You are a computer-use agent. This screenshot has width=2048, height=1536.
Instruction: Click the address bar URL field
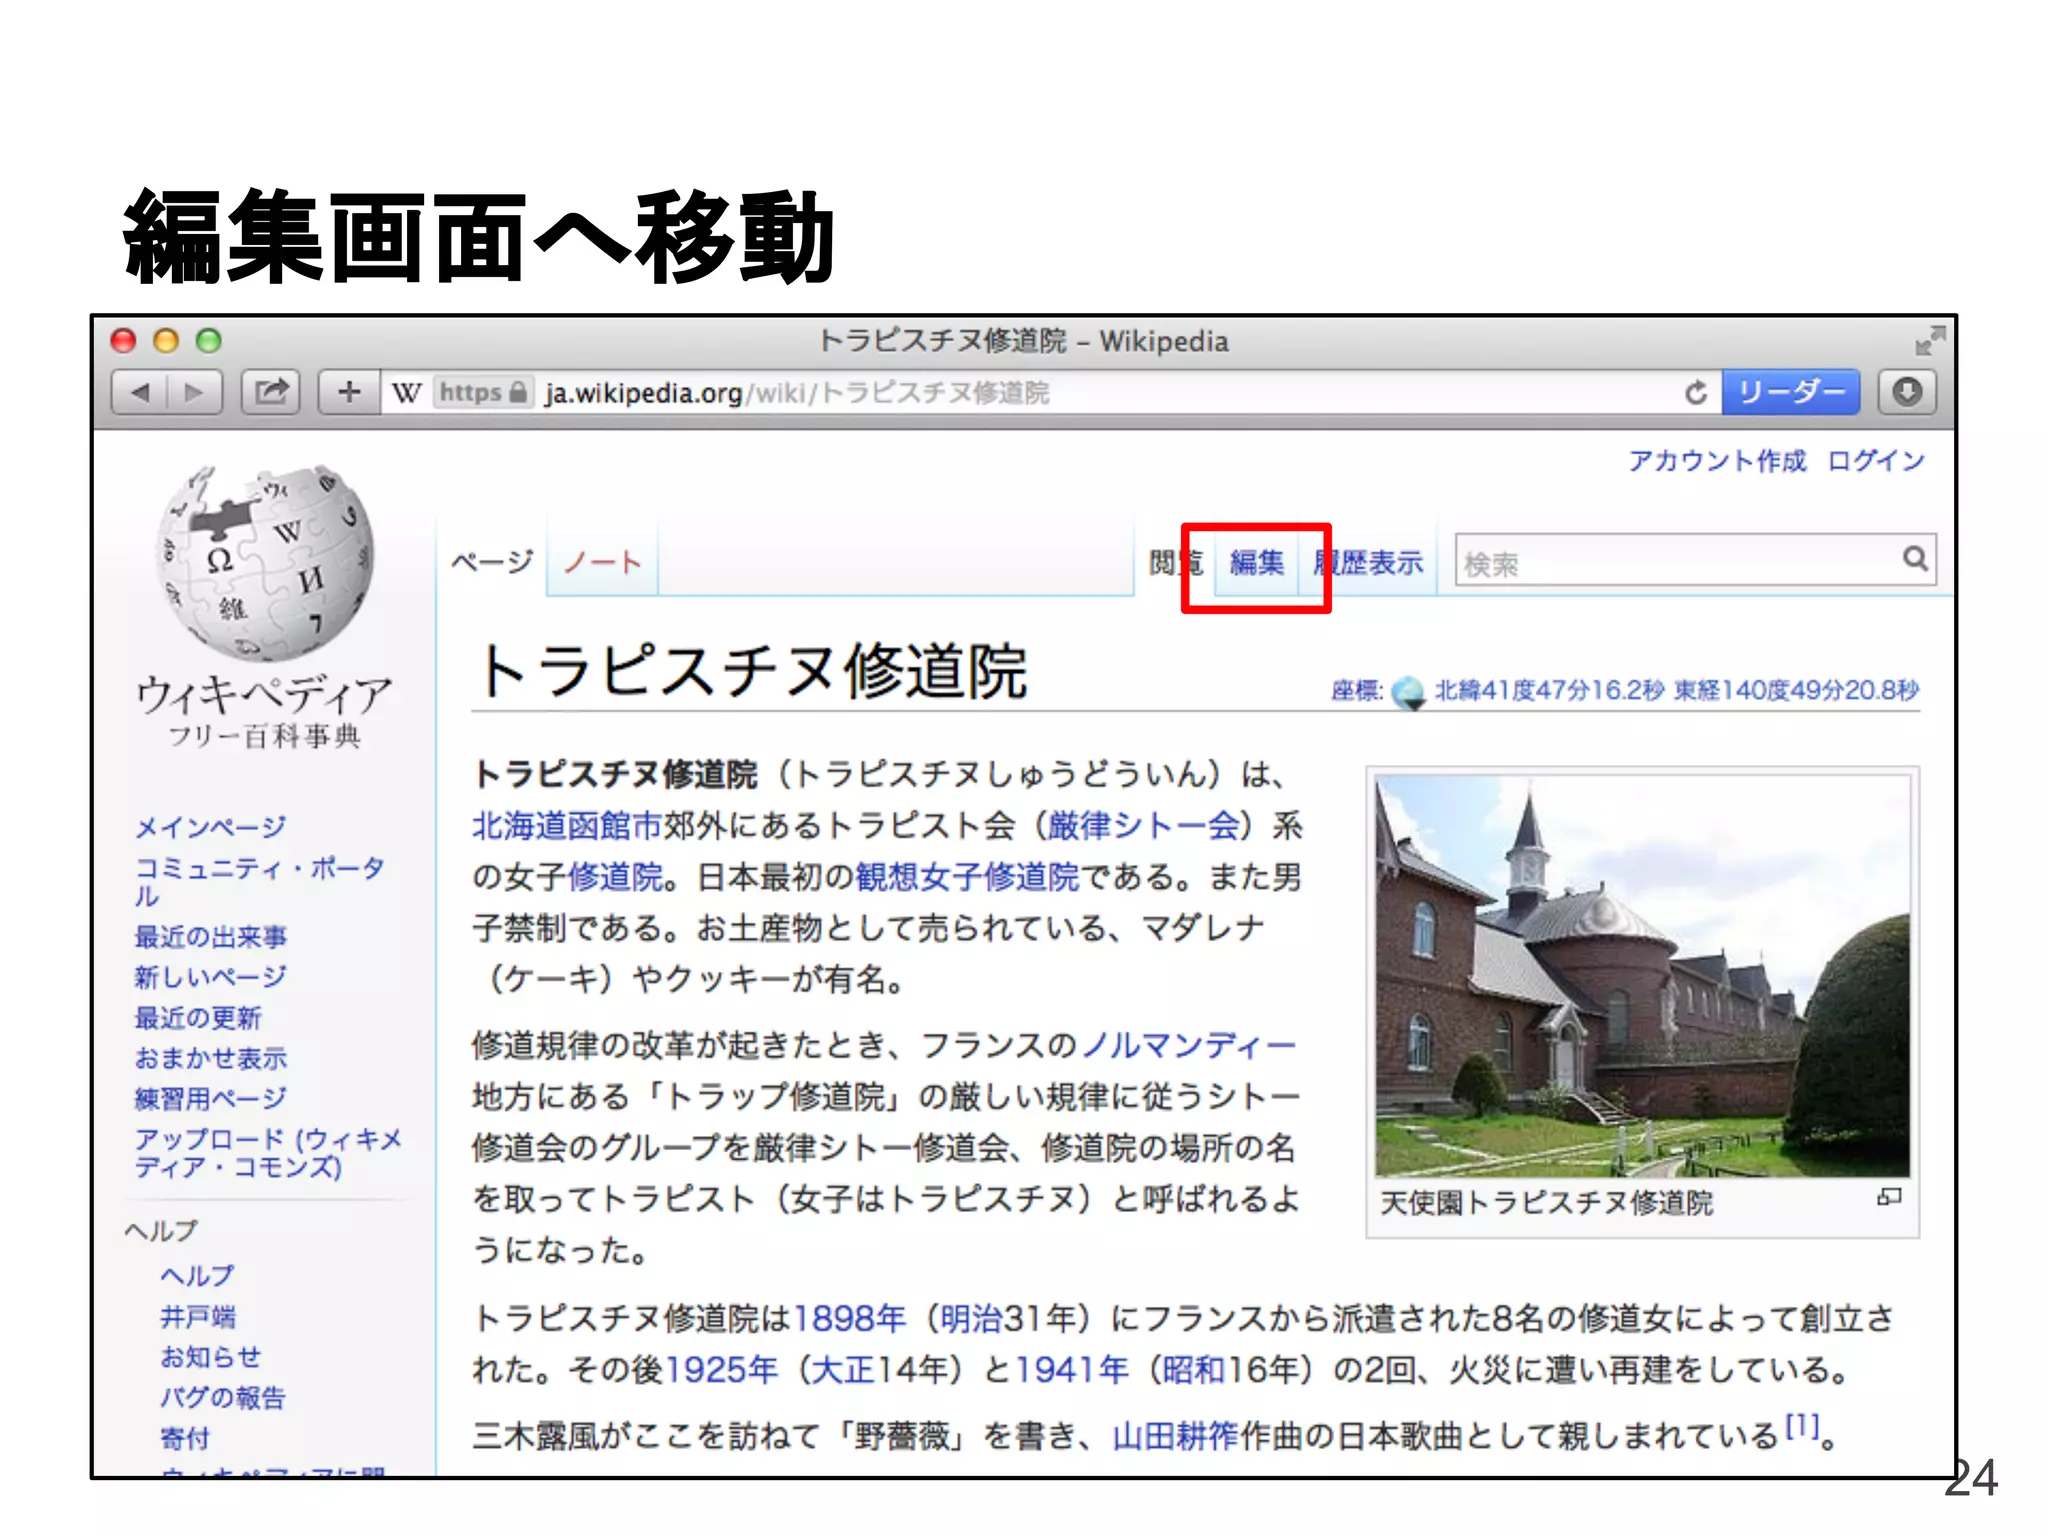point(1050,393)
